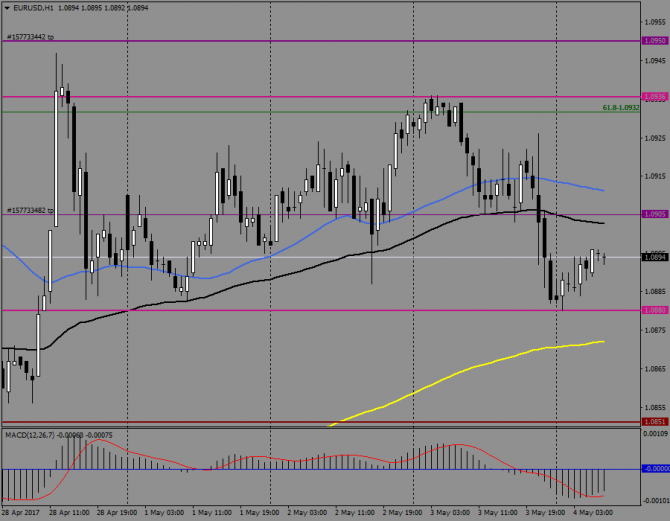
Task: Click the 1 May 19:00 time label
Action: click(x=260, y=512)
